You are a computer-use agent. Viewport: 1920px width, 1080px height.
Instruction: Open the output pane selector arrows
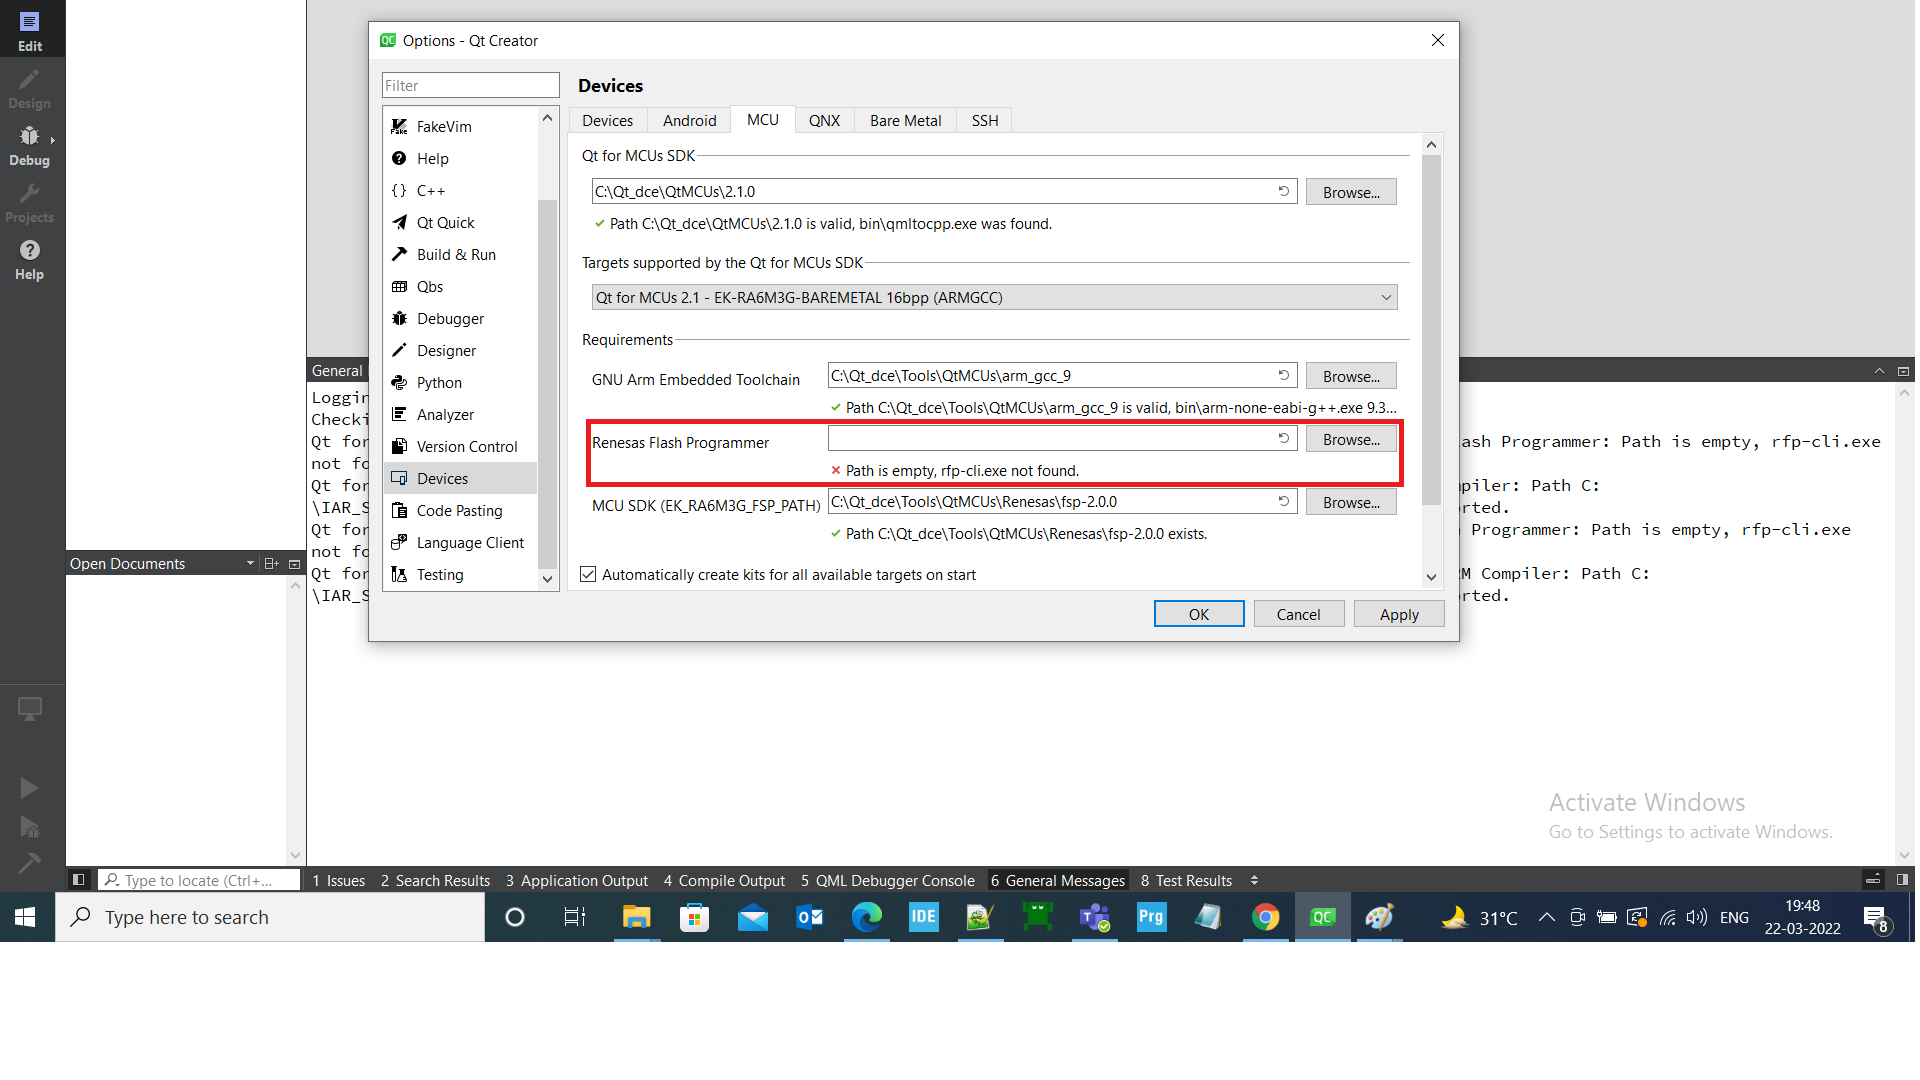[1254, 880]
